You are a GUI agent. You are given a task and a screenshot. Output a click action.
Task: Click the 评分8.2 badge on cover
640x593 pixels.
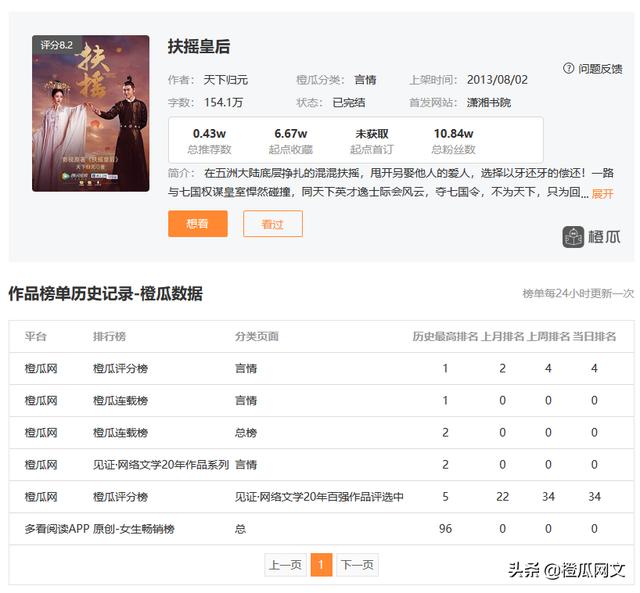tap(56, 45)
